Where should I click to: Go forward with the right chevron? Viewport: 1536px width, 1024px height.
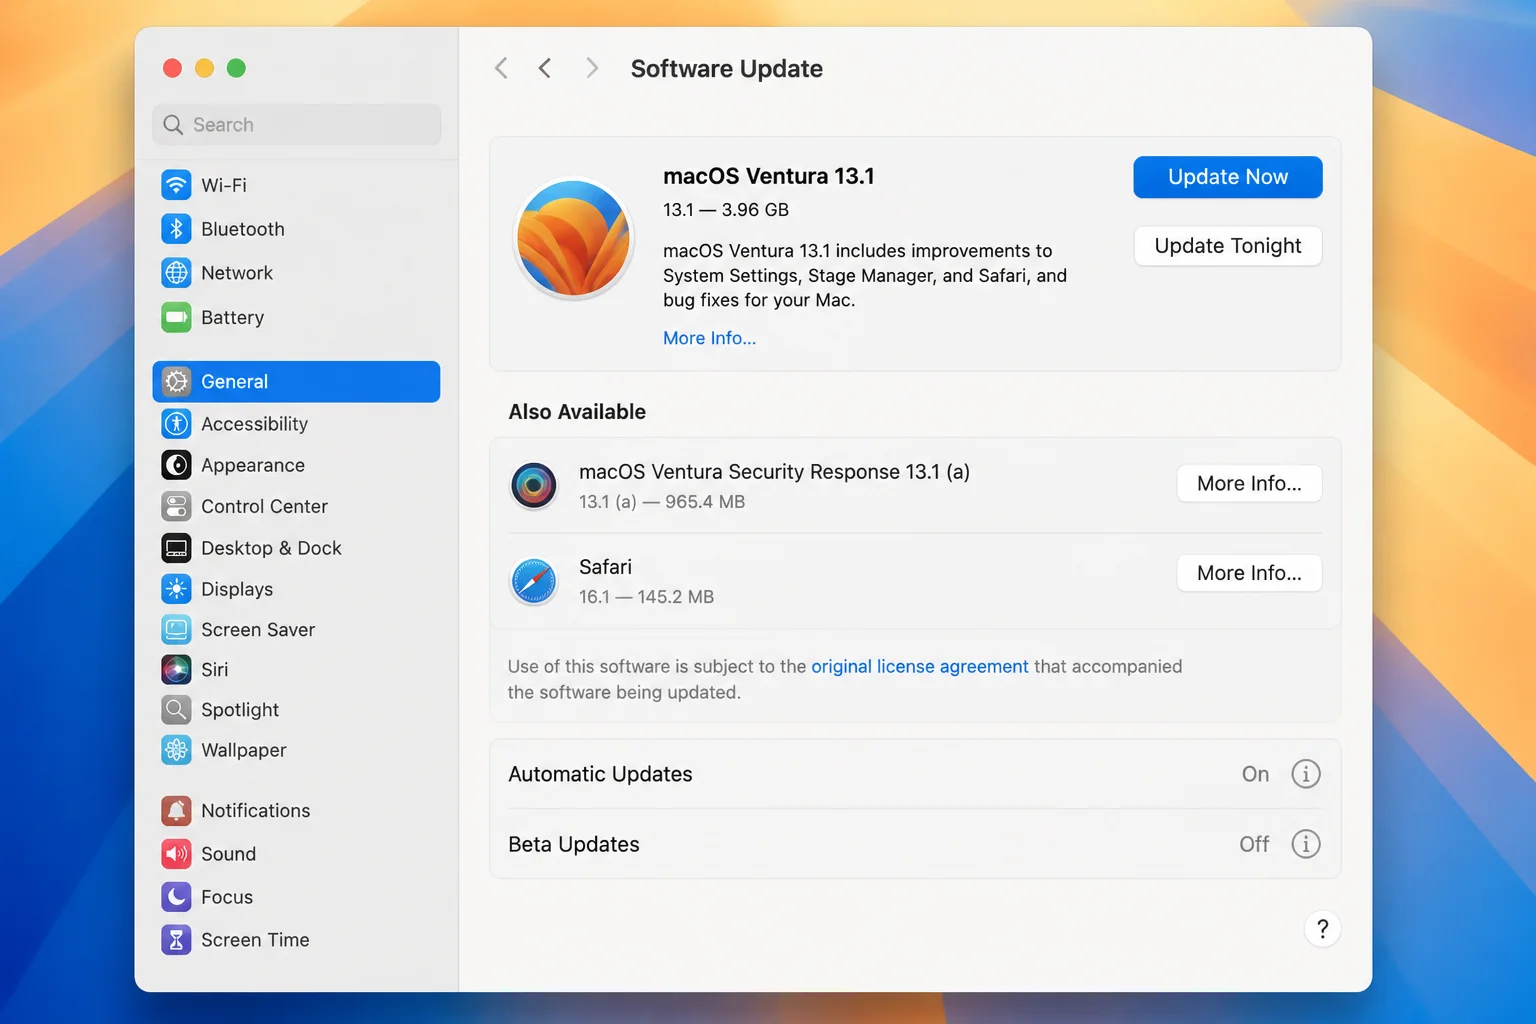592,68
